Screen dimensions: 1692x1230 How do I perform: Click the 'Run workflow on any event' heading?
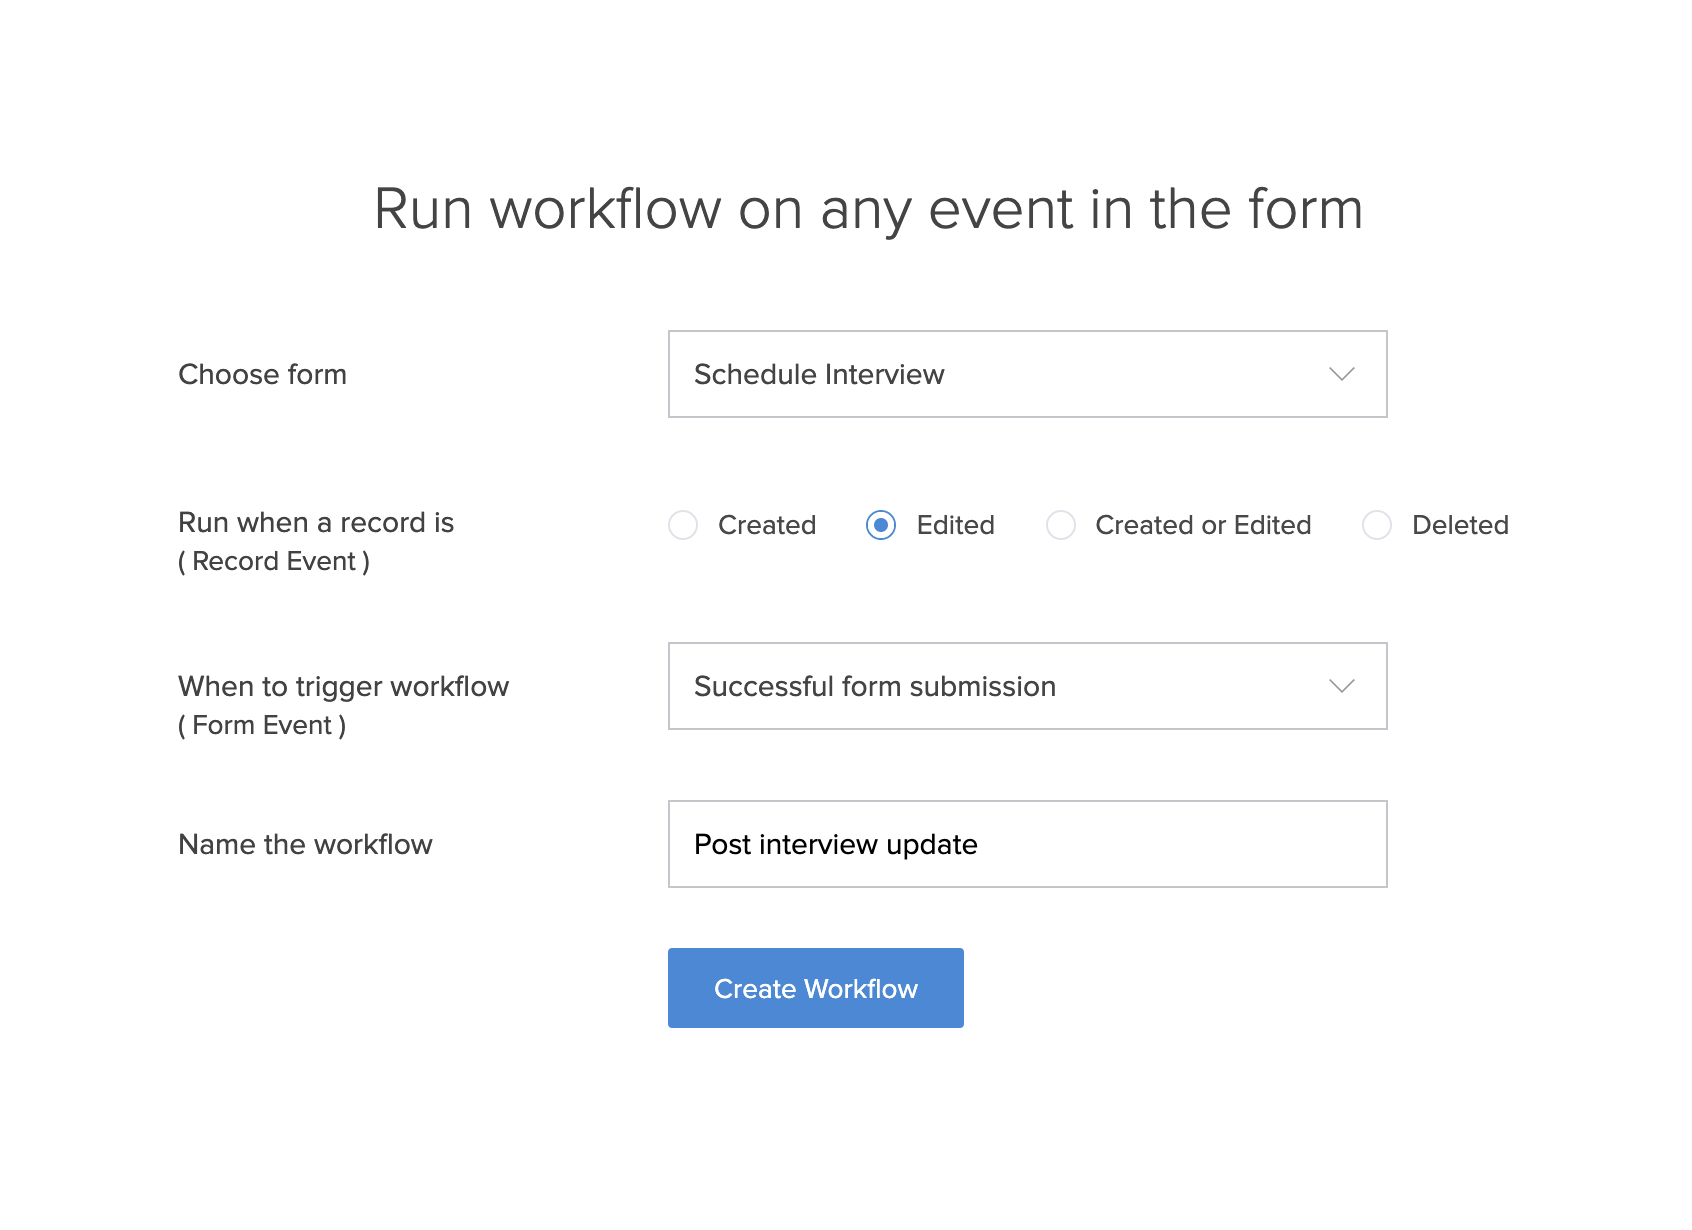click(x=868, y=209)
